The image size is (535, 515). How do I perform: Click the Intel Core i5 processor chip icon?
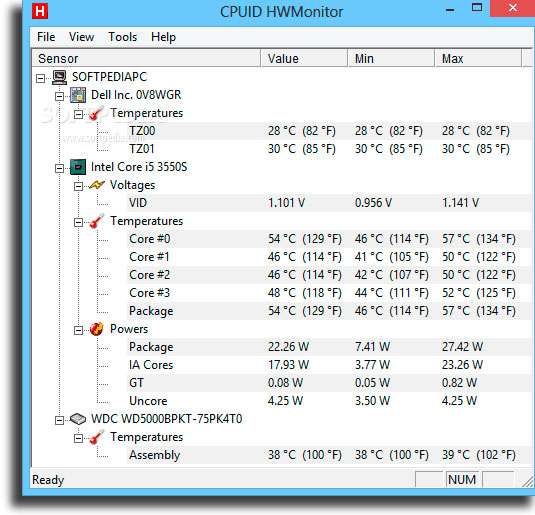coord(78,167)
